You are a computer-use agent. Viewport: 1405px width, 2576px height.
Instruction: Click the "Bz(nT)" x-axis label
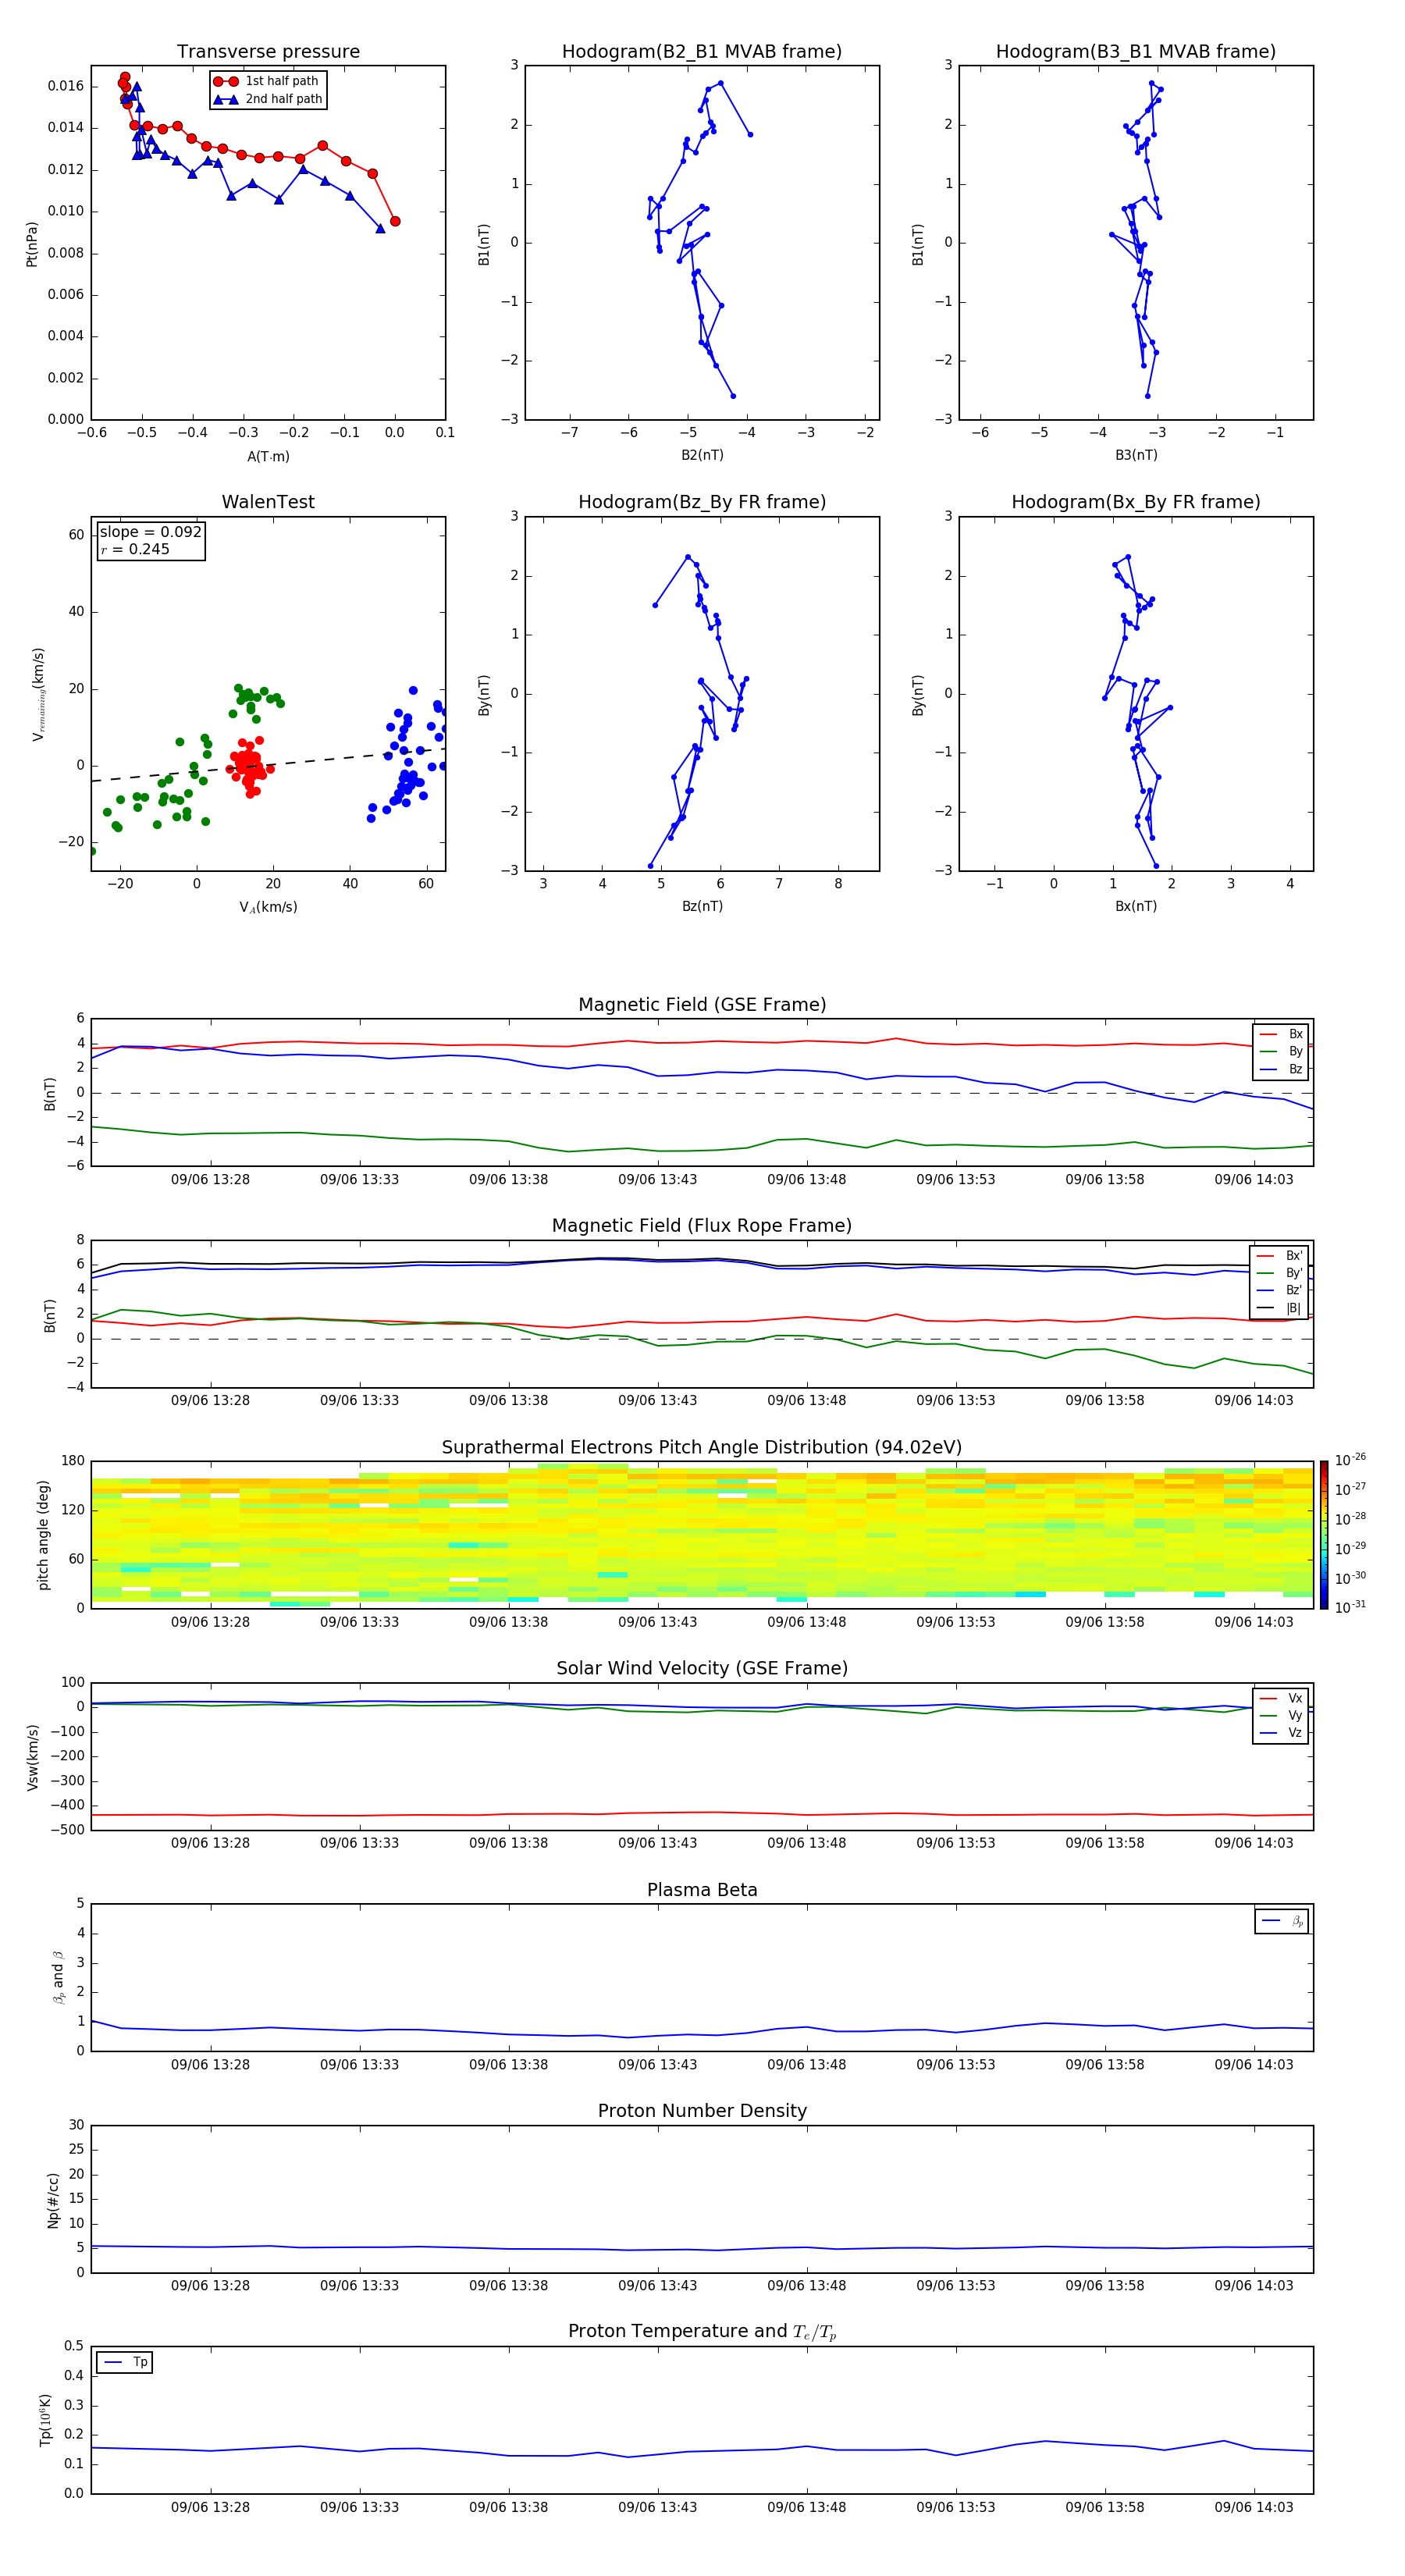[x=702, y=906]
